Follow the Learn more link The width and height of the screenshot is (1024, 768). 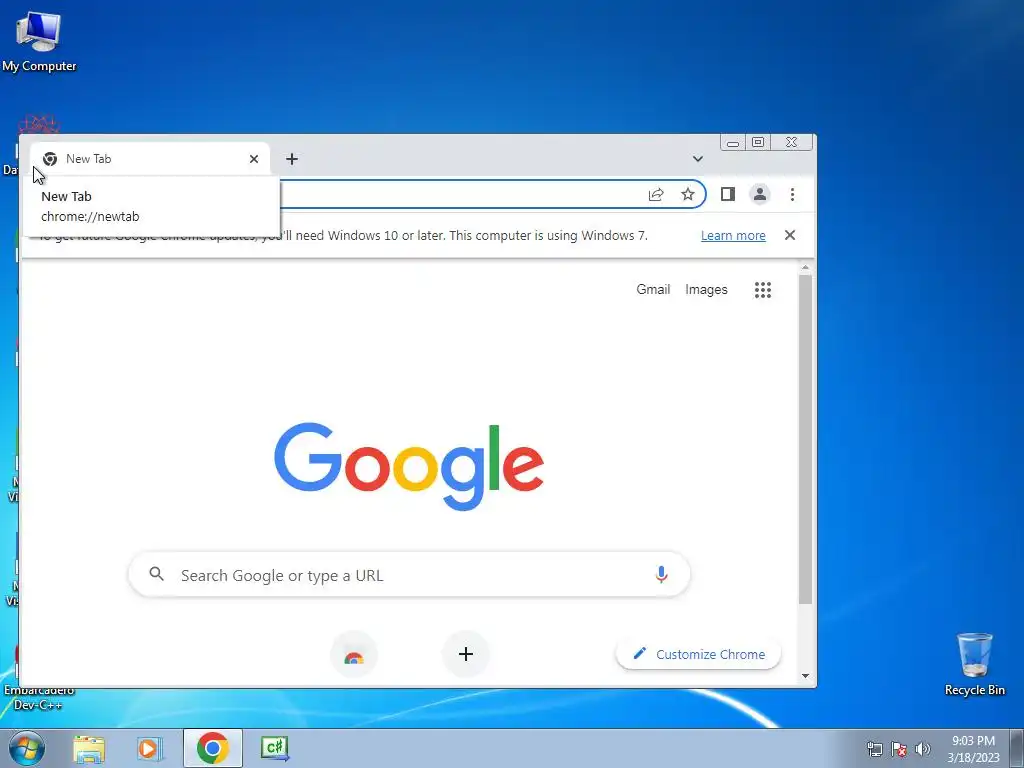point(733,236)
